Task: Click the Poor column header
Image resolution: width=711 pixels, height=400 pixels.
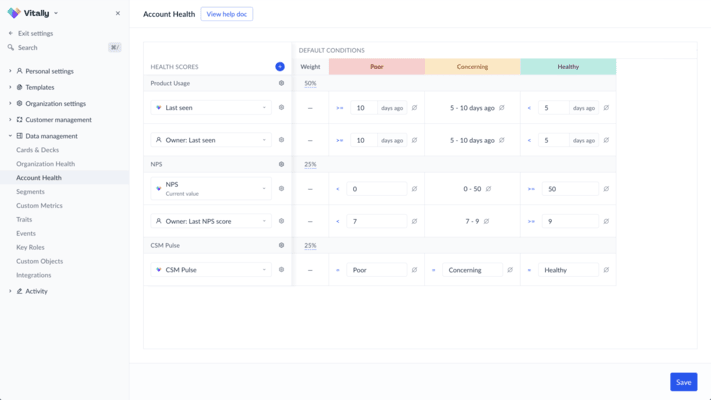Action: [x=377, y=67]
